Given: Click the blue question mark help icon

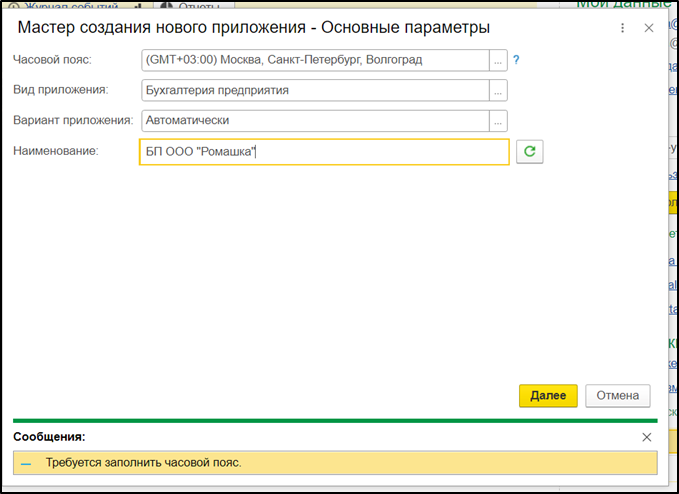Looking at the screenshot, I should (516, 60).
